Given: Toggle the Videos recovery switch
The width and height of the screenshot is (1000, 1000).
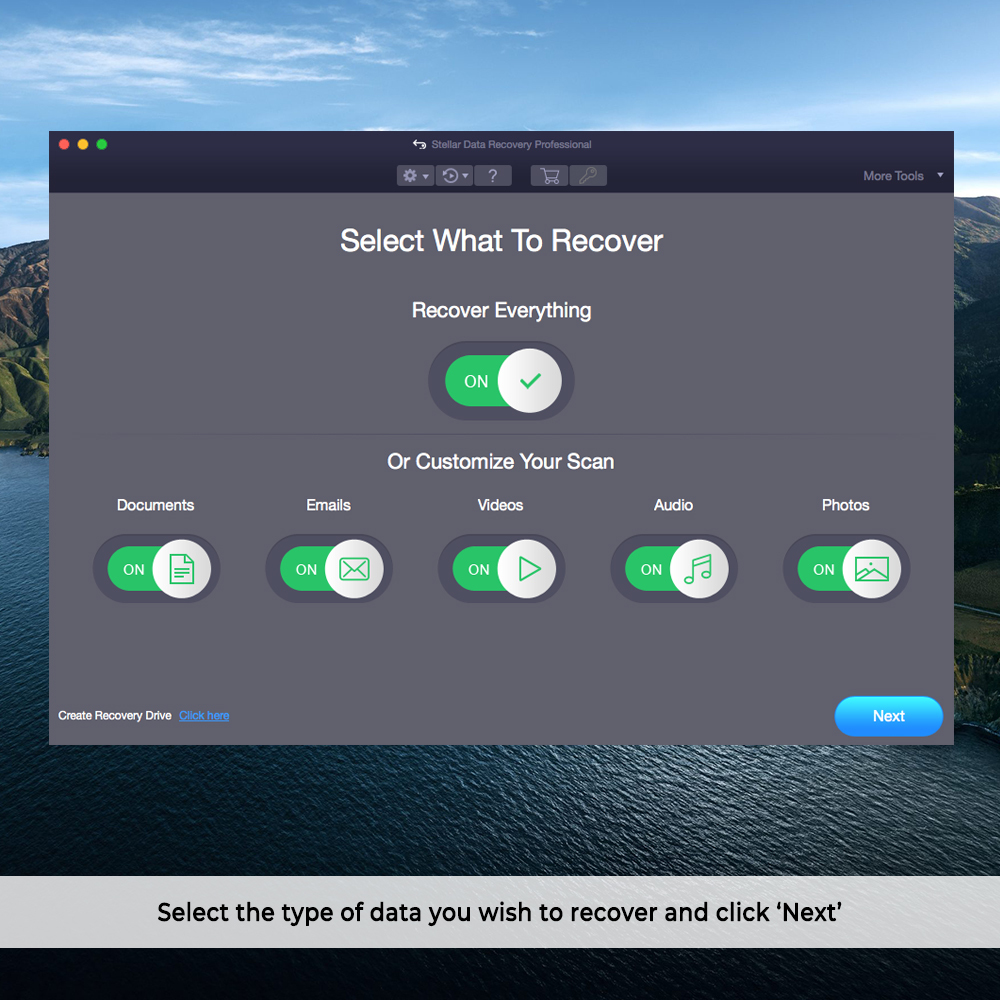Looking at the screenshot, I should [x=503, y=569].
